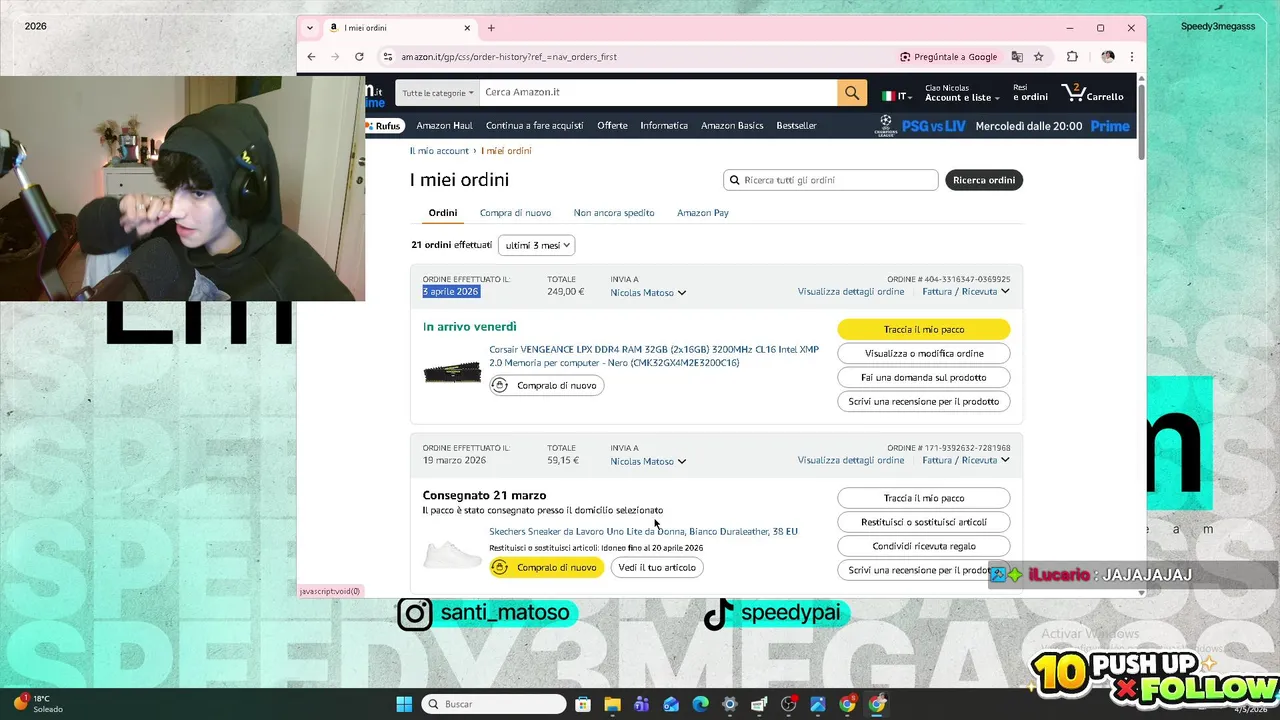Screen dimensions: 1280x720
Task: Open site information icon in address bar
Action: (388, 57)
